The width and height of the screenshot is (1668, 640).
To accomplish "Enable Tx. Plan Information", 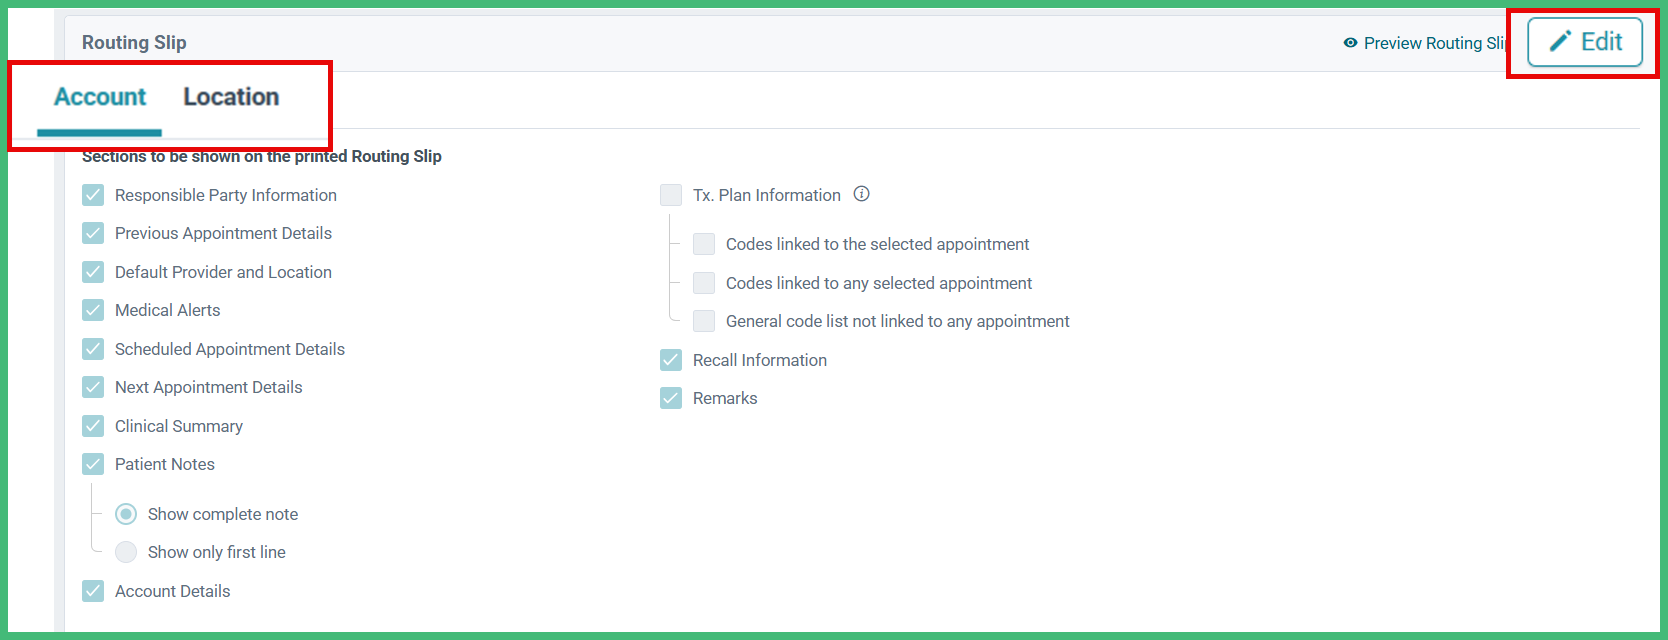I will coord(670,194).
